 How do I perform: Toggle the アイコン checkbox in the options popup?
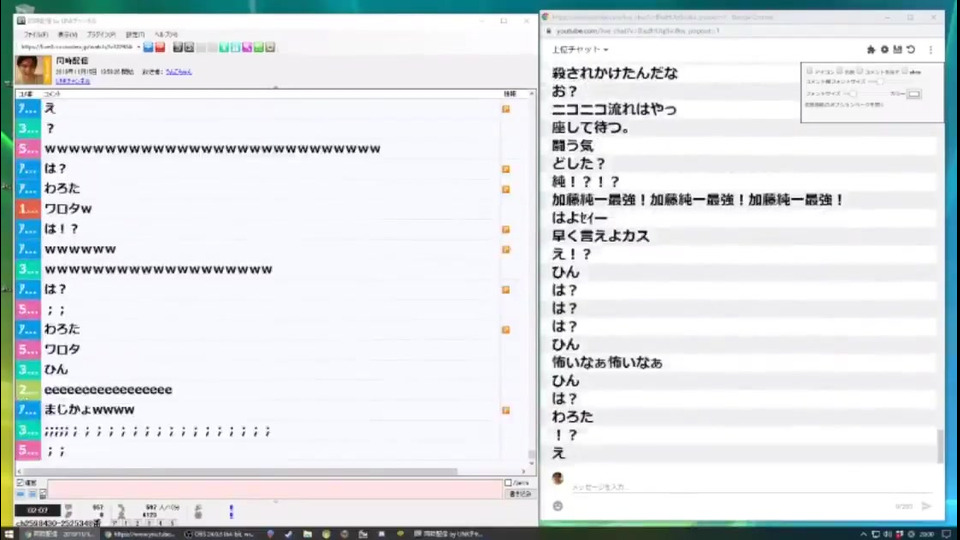coord(809,71)
